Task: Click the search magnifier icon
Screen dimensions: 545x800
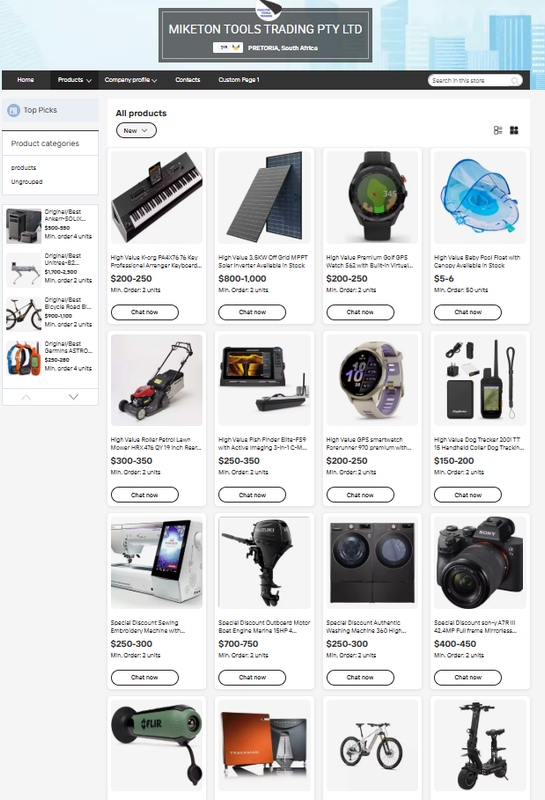Action: (x=515, y=81)
